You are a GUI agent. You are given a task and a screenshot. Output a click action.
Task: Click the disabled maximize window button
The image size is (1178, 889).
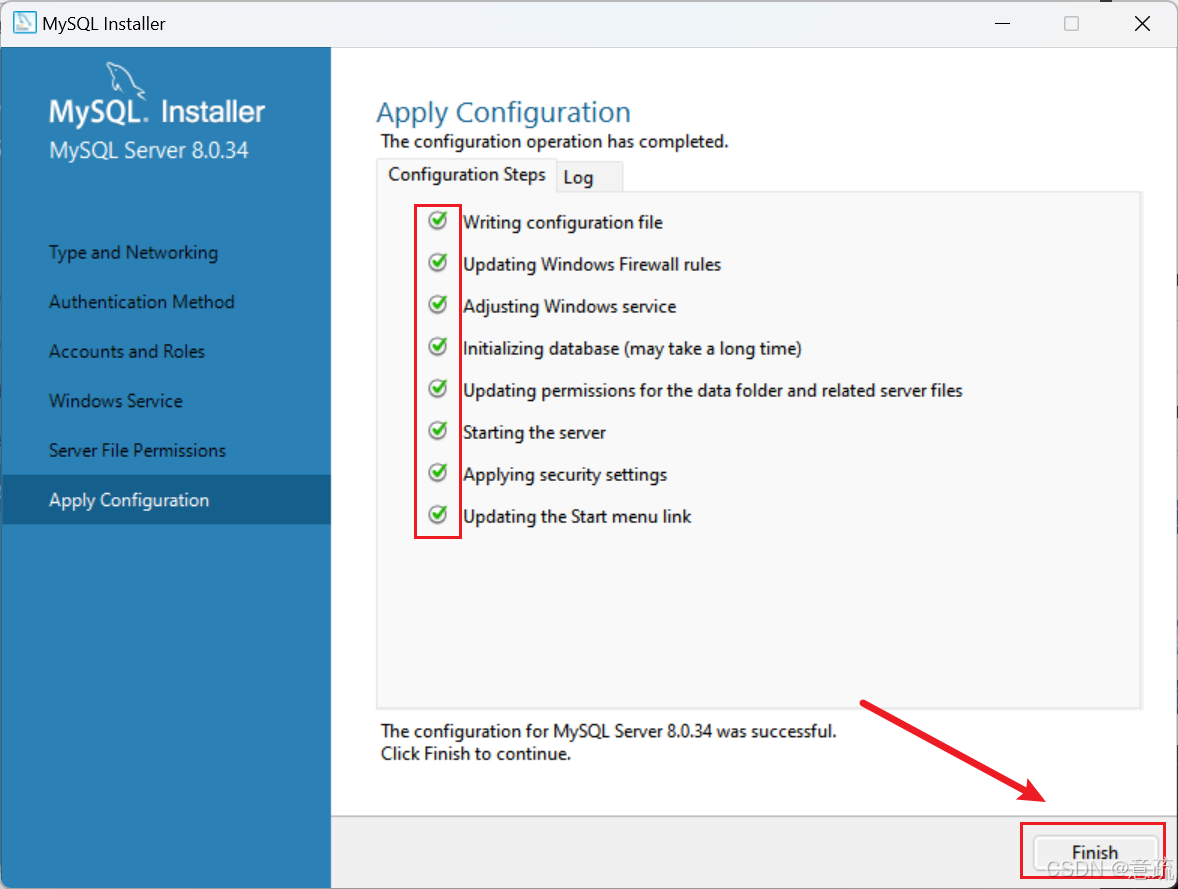coord(1071,23)
